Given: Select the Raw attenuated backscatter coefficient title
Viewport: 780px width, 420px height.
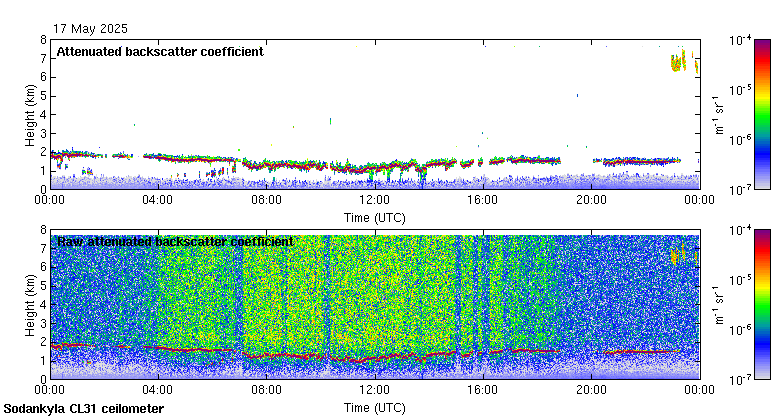Looking at the screenshot, I should 175,242.
